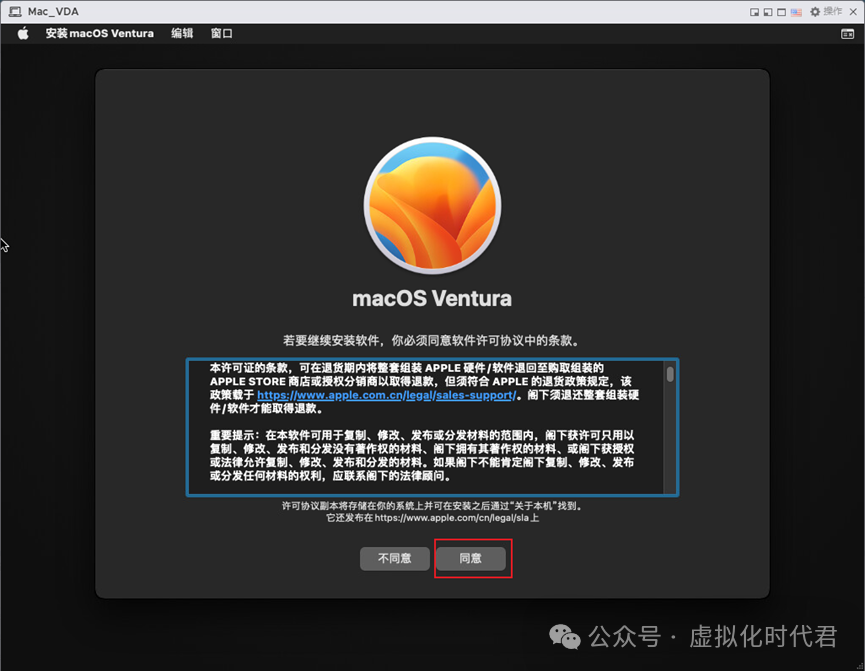This screenshot has height=671, width=865.
Task: Open the 操作 gear actions menu
Action: tap(826, 12)
